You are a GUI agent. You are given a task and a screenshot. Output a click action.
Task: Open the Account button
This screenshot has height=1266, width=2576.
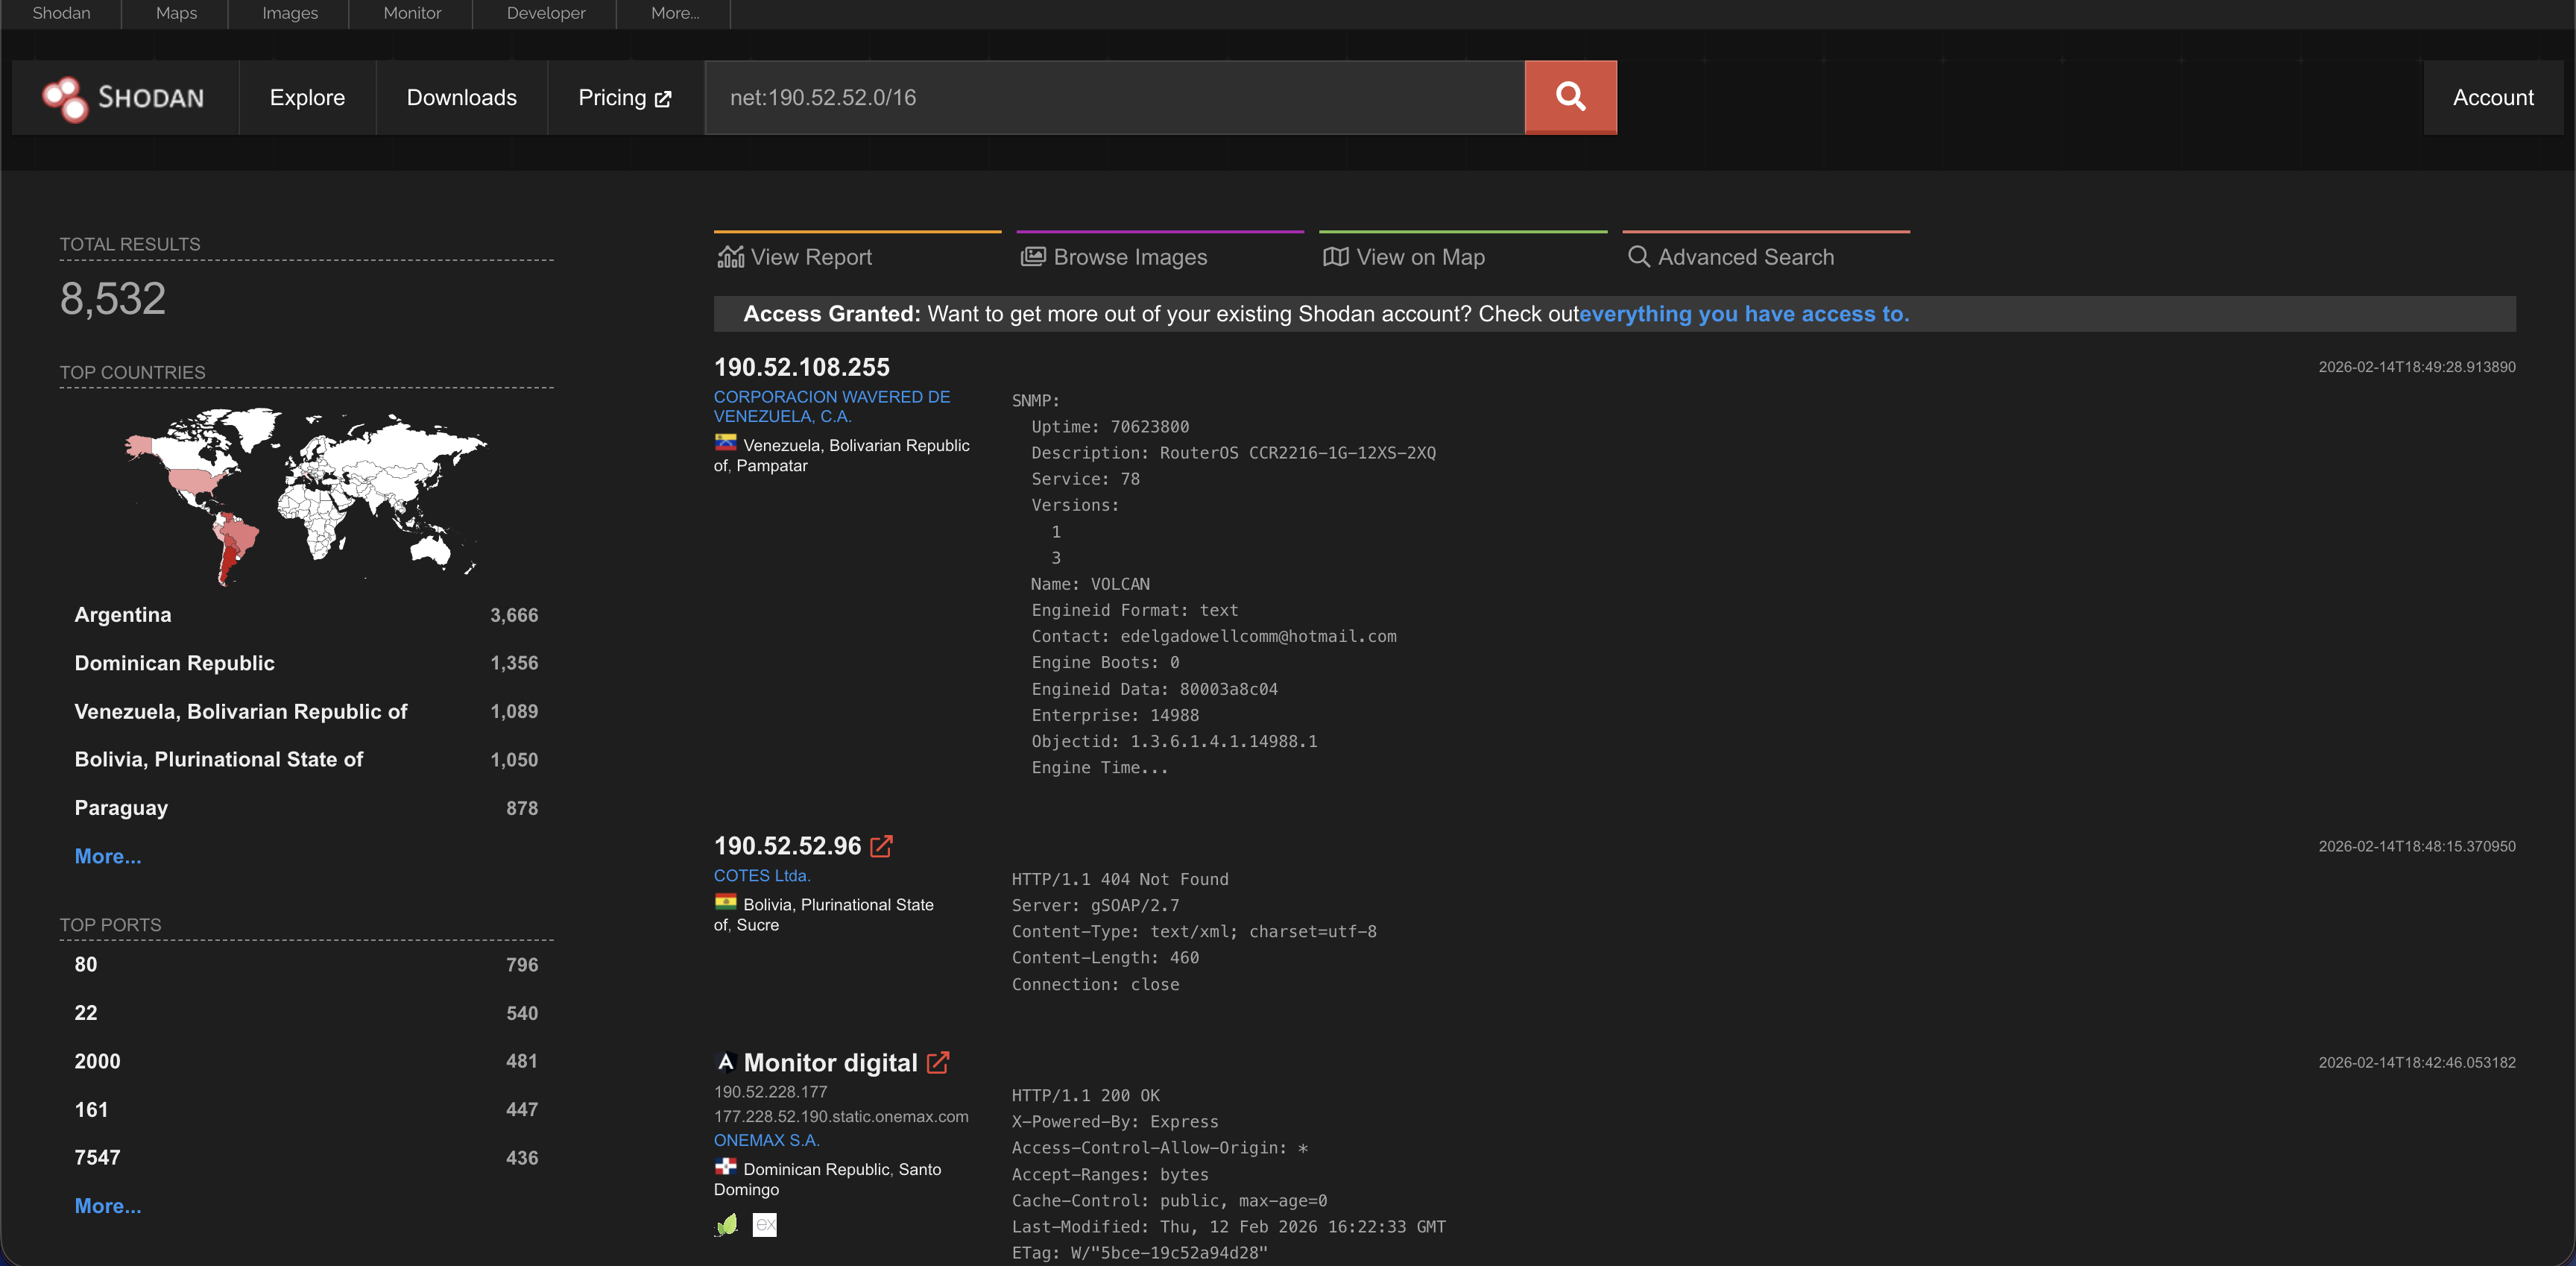2492,97
